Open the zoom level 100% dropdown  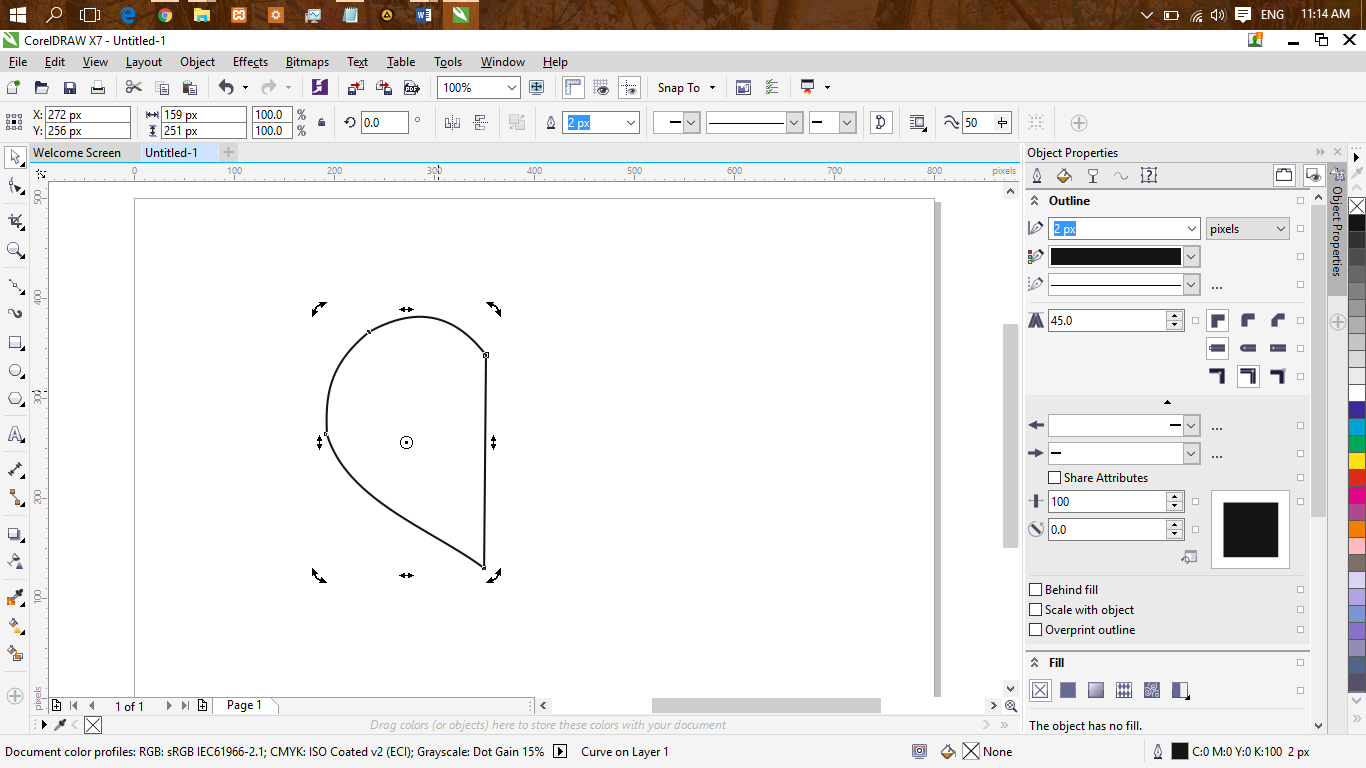point(512,88)
